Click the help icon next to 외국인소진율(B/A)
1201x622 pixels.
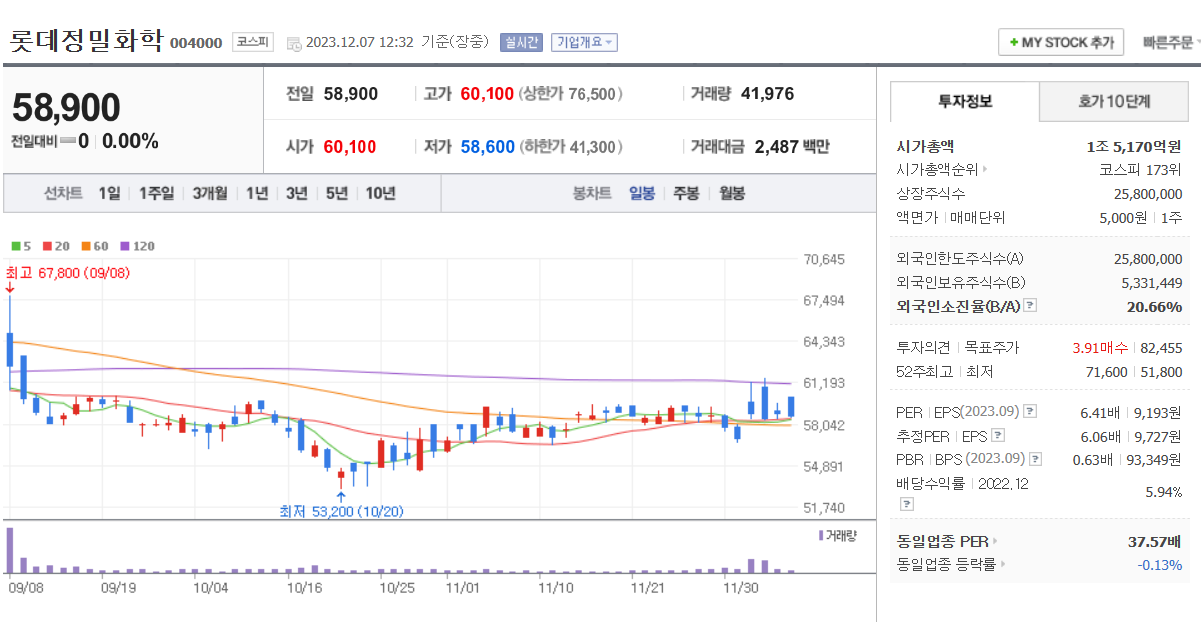pos(1030,306)
